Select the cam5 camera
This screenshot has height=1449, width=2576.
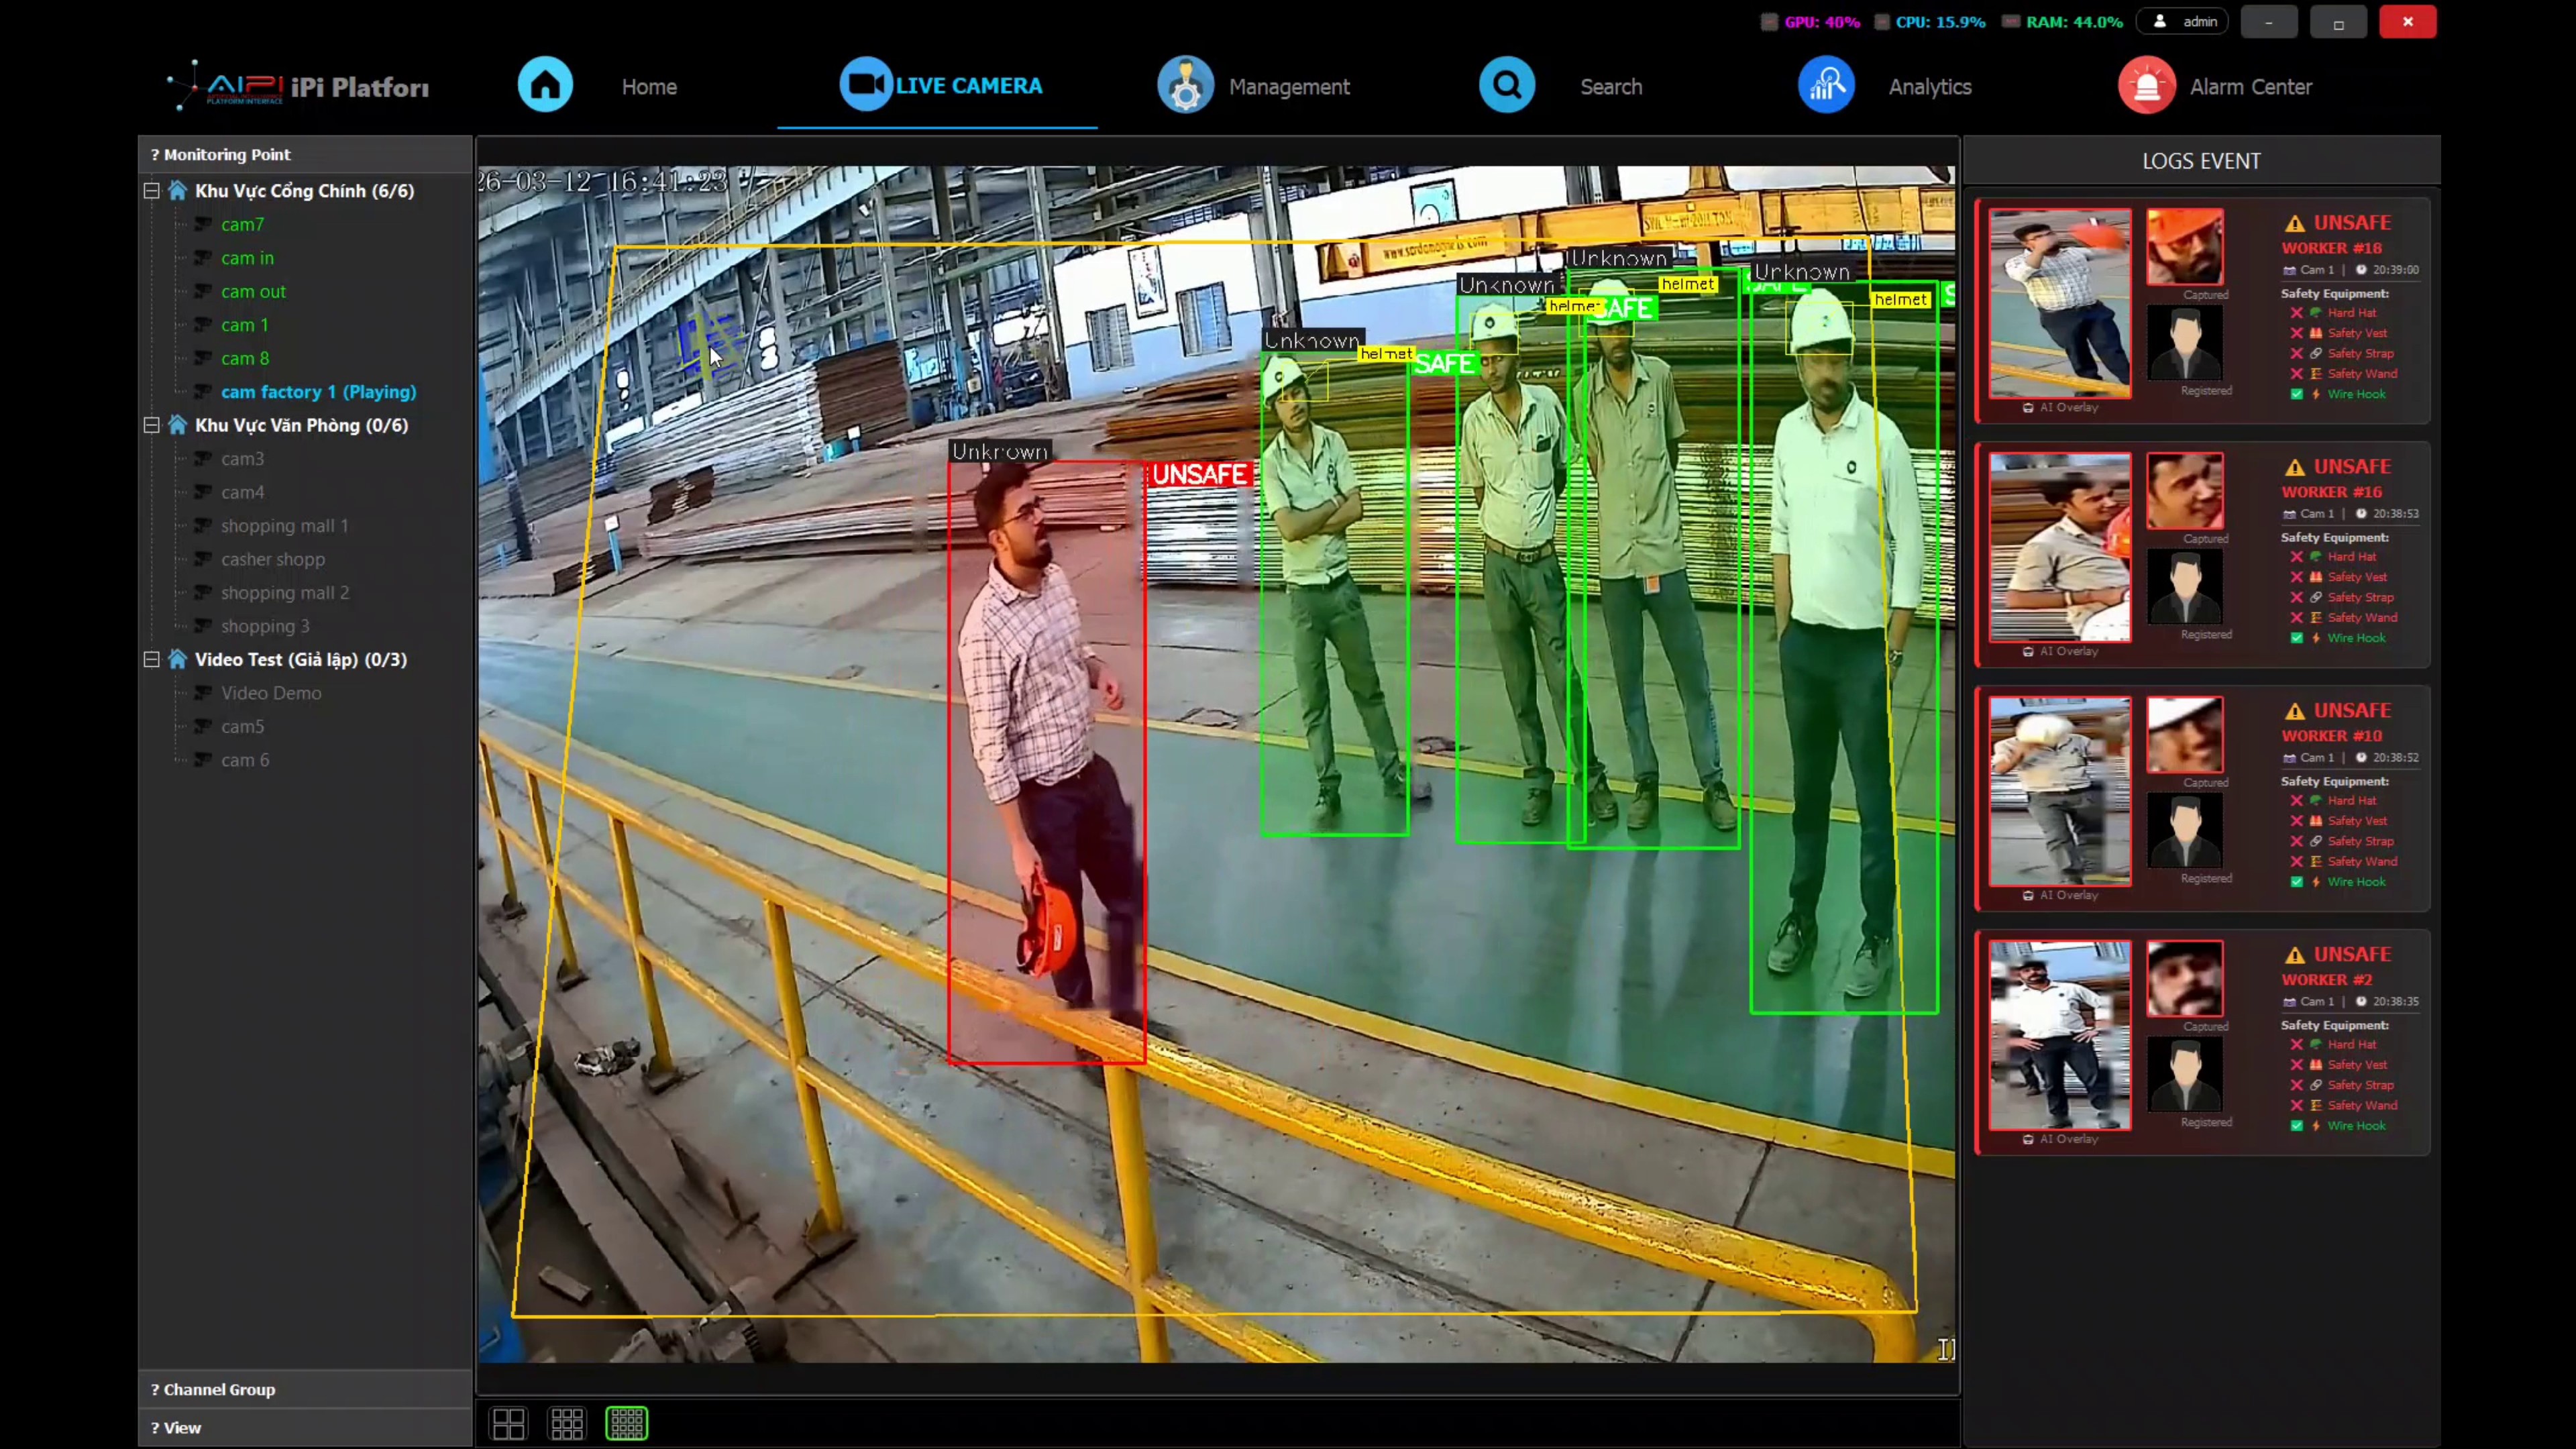click(243, 726)
